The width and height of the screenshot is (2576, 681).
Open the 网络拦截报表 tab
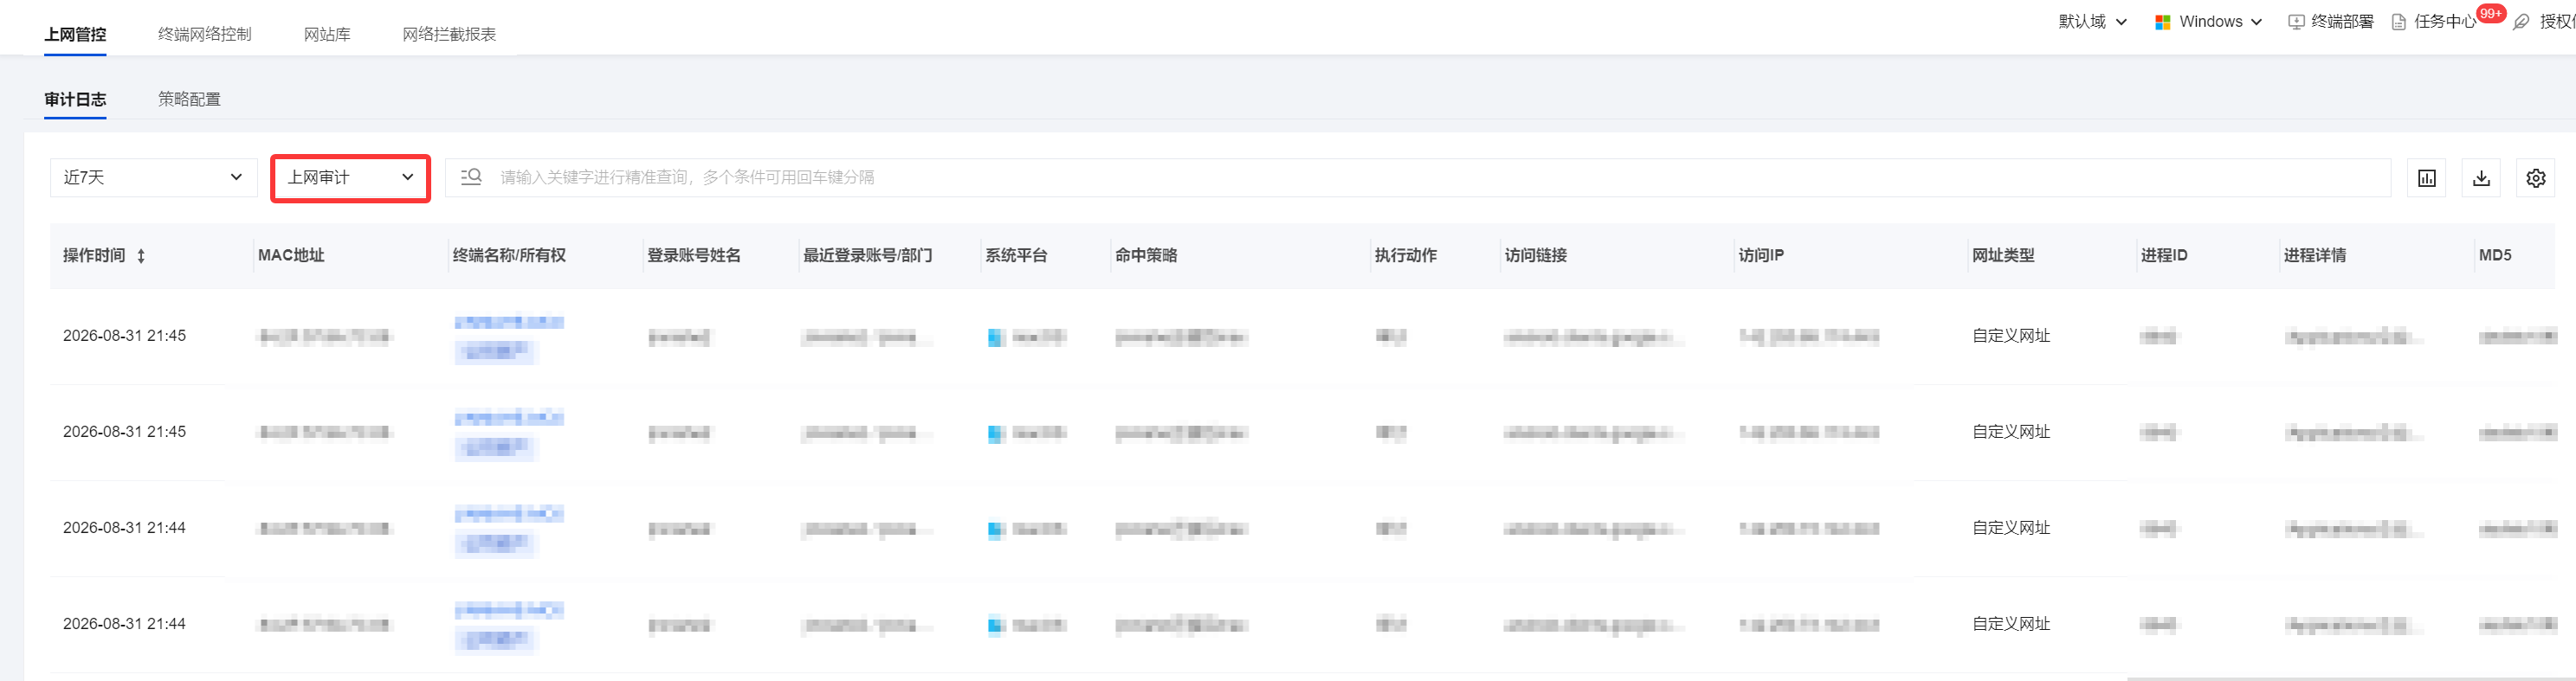point(449,34)
